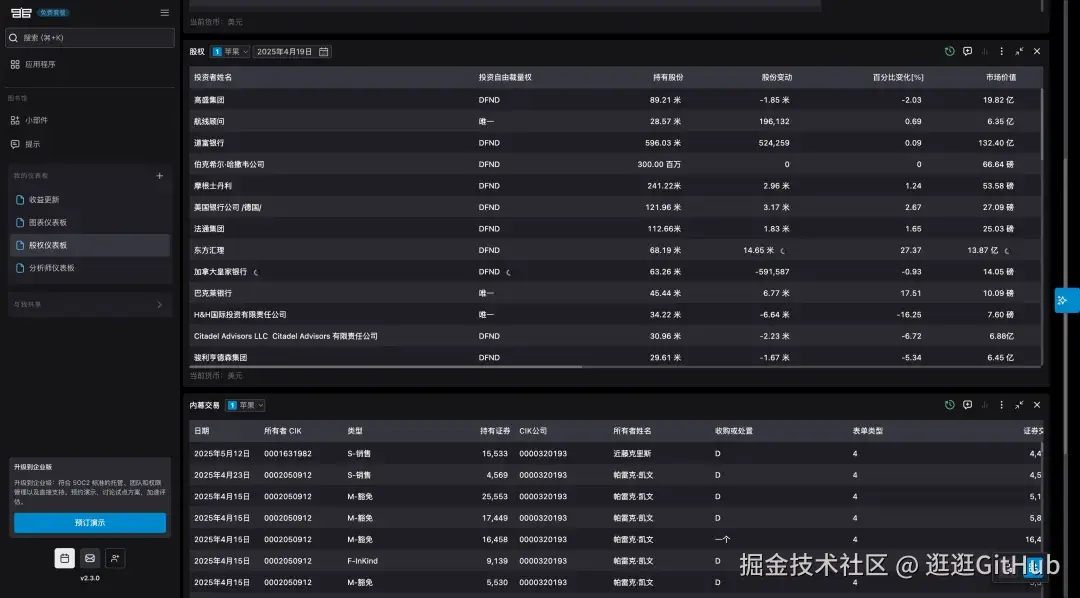Add a new dashboard with the plus icon
The width and height of the screenshot is (1080, 598).
click(160, 176)
